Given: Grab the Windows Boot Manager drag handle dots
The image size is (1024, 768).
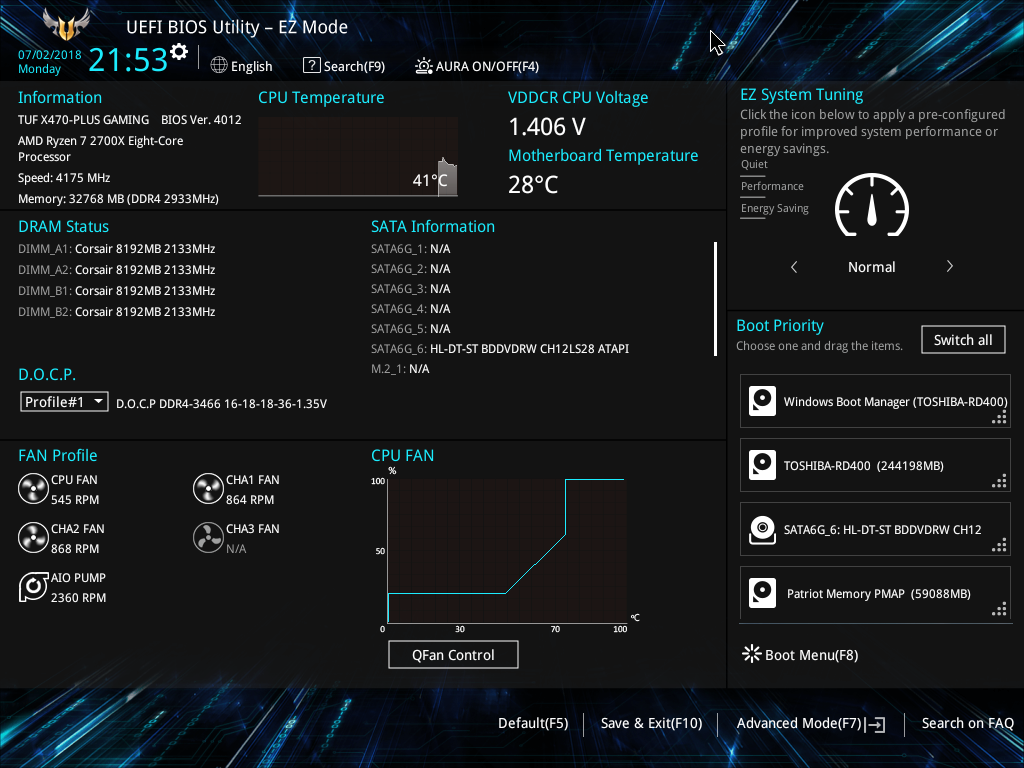Looking at the screenshot, I should tap(999, 418).
